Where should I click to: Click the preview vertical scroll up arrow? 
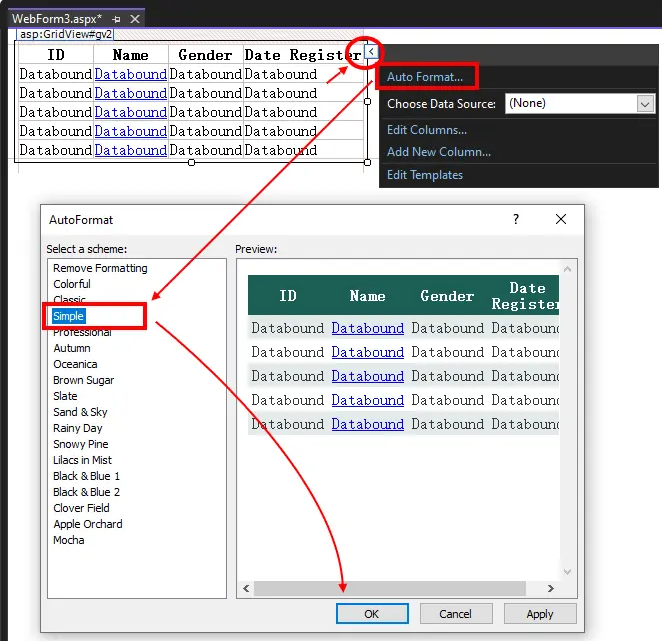(x=568, y=267)
